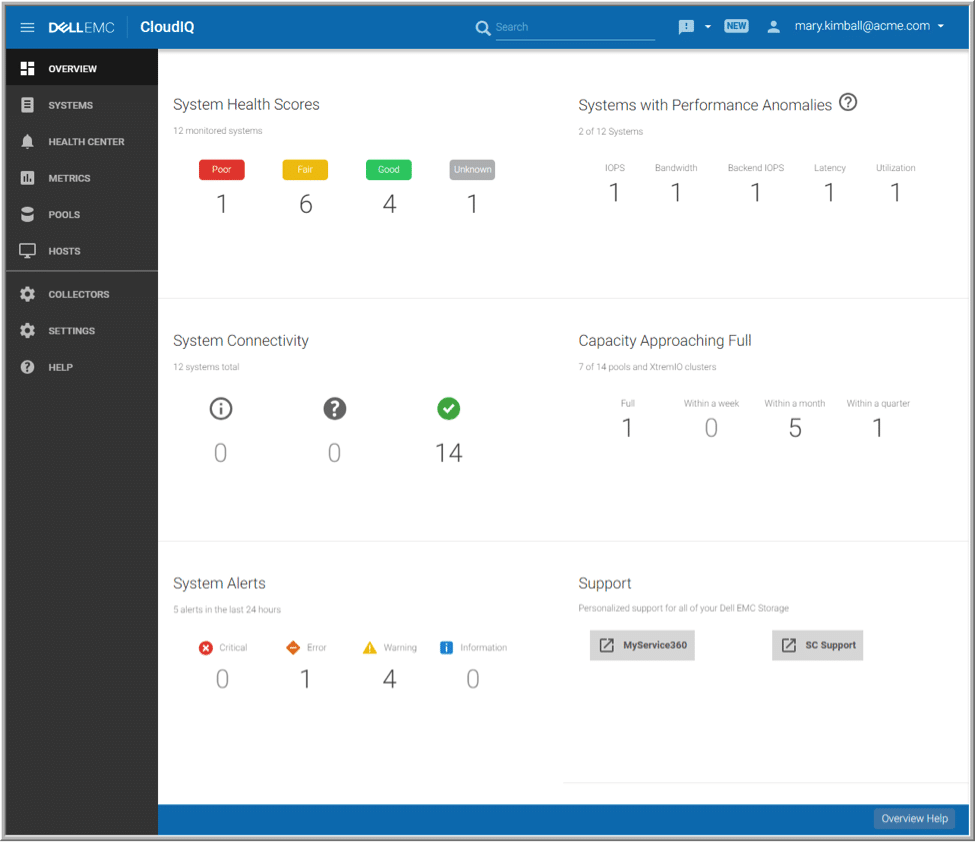Image resolution: width=975 pixels, height=842 pixels.
Task: Click the connected systems count 14
Action: coord(448,453)
